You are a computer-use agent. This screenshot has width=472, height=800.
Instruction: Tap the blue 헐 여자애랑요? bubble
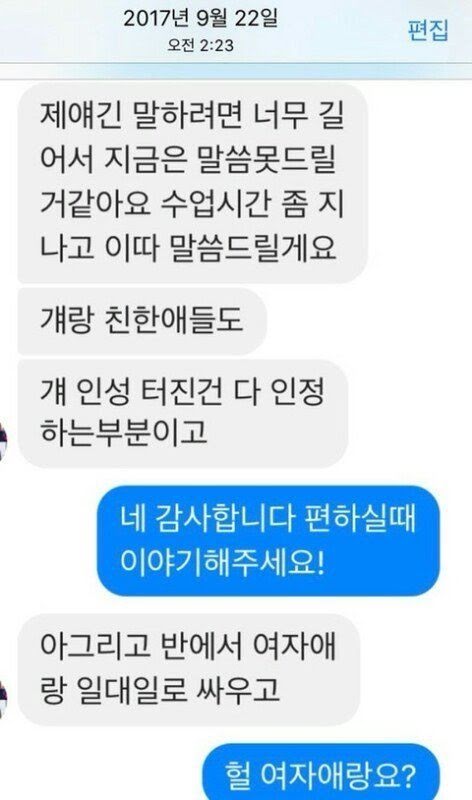[x=321, y=772]
